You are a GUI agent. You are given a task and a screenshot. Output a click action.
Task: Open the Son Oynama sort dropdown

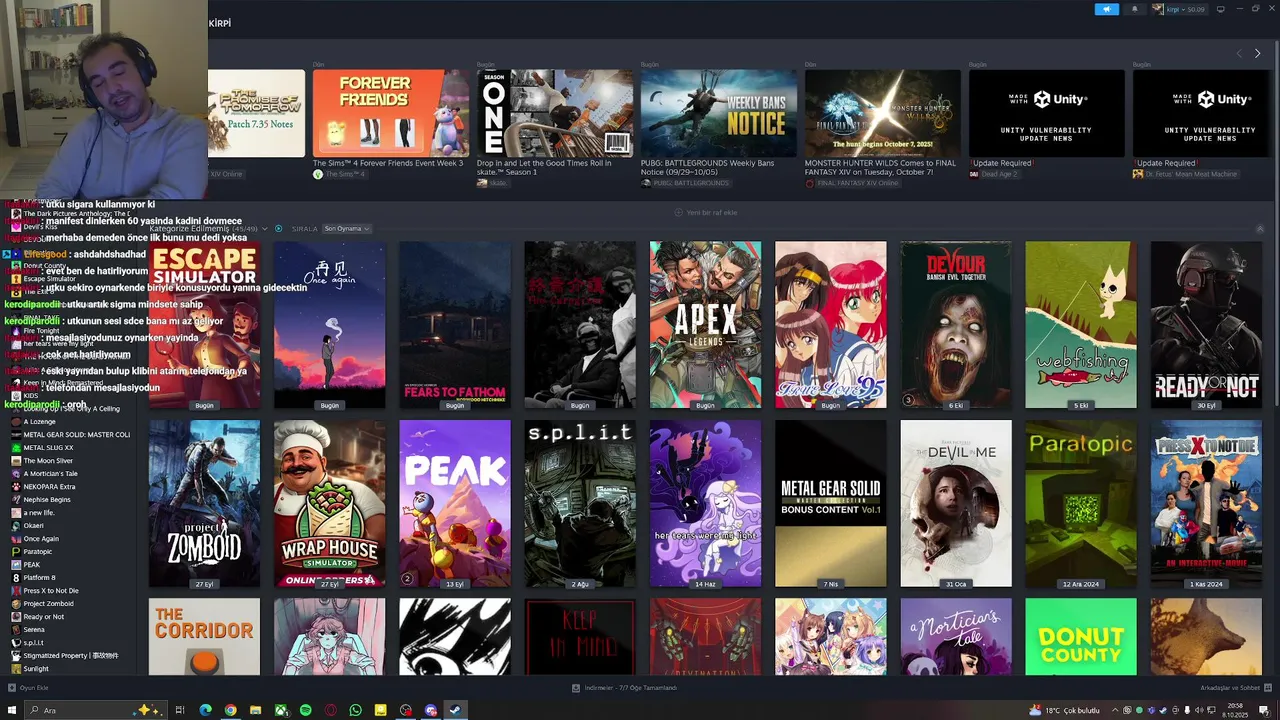(x=346, y=228)
